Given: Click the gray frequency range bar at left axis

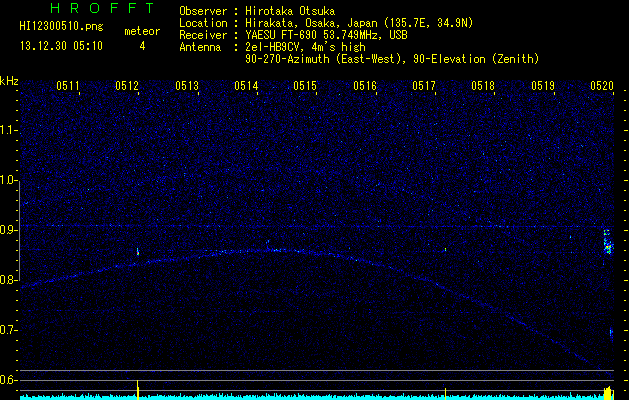Looking at the screenshot, I should tap(19, 233).
